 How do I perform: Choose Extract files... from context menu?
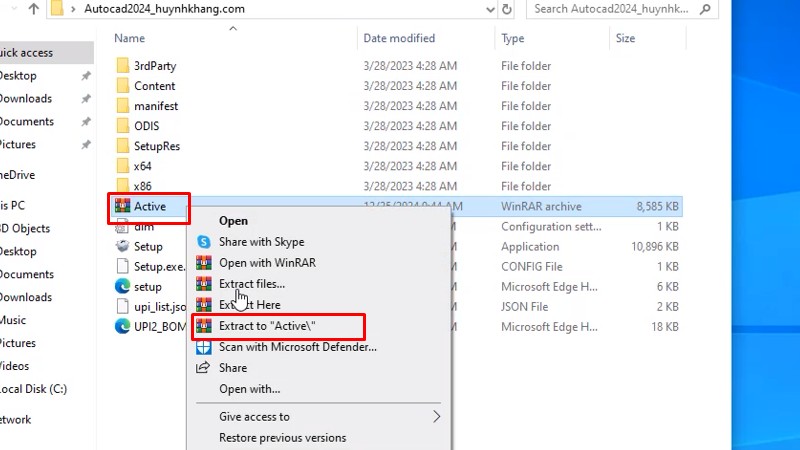[251, 284]
